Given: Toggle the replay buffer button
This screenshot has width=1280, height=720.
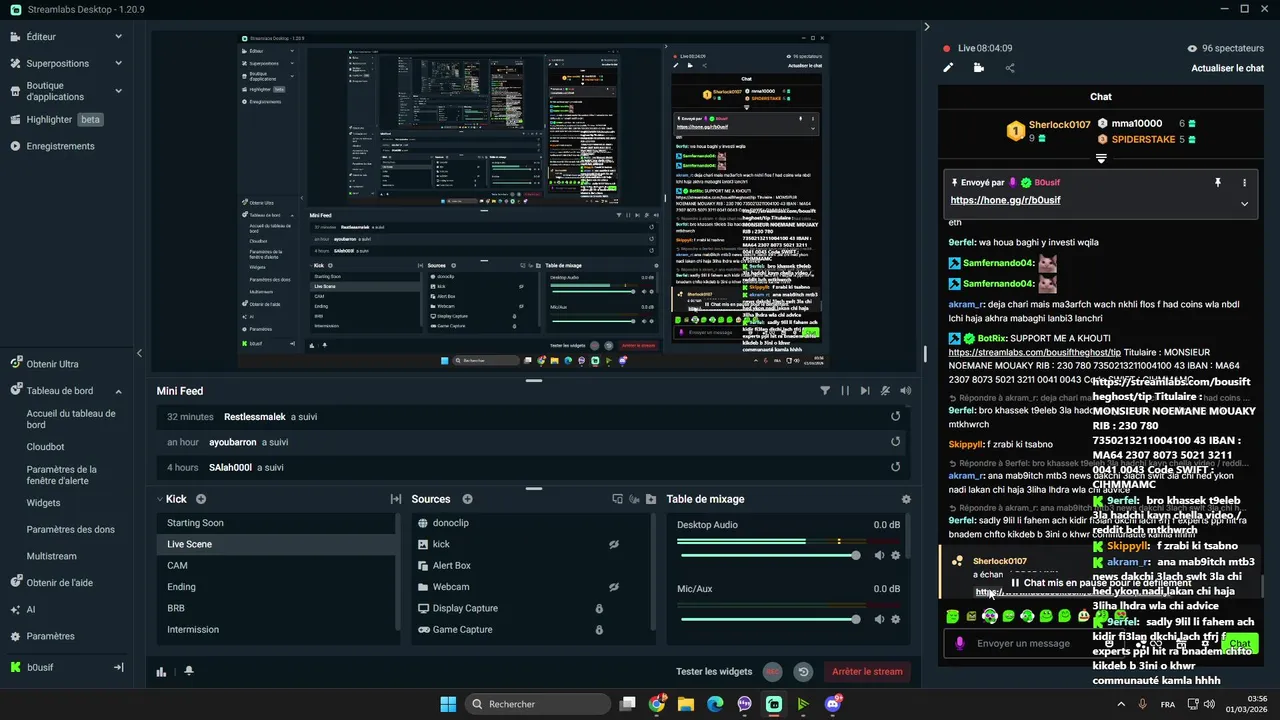Looking at the screenshot, I should pos(802,672).
